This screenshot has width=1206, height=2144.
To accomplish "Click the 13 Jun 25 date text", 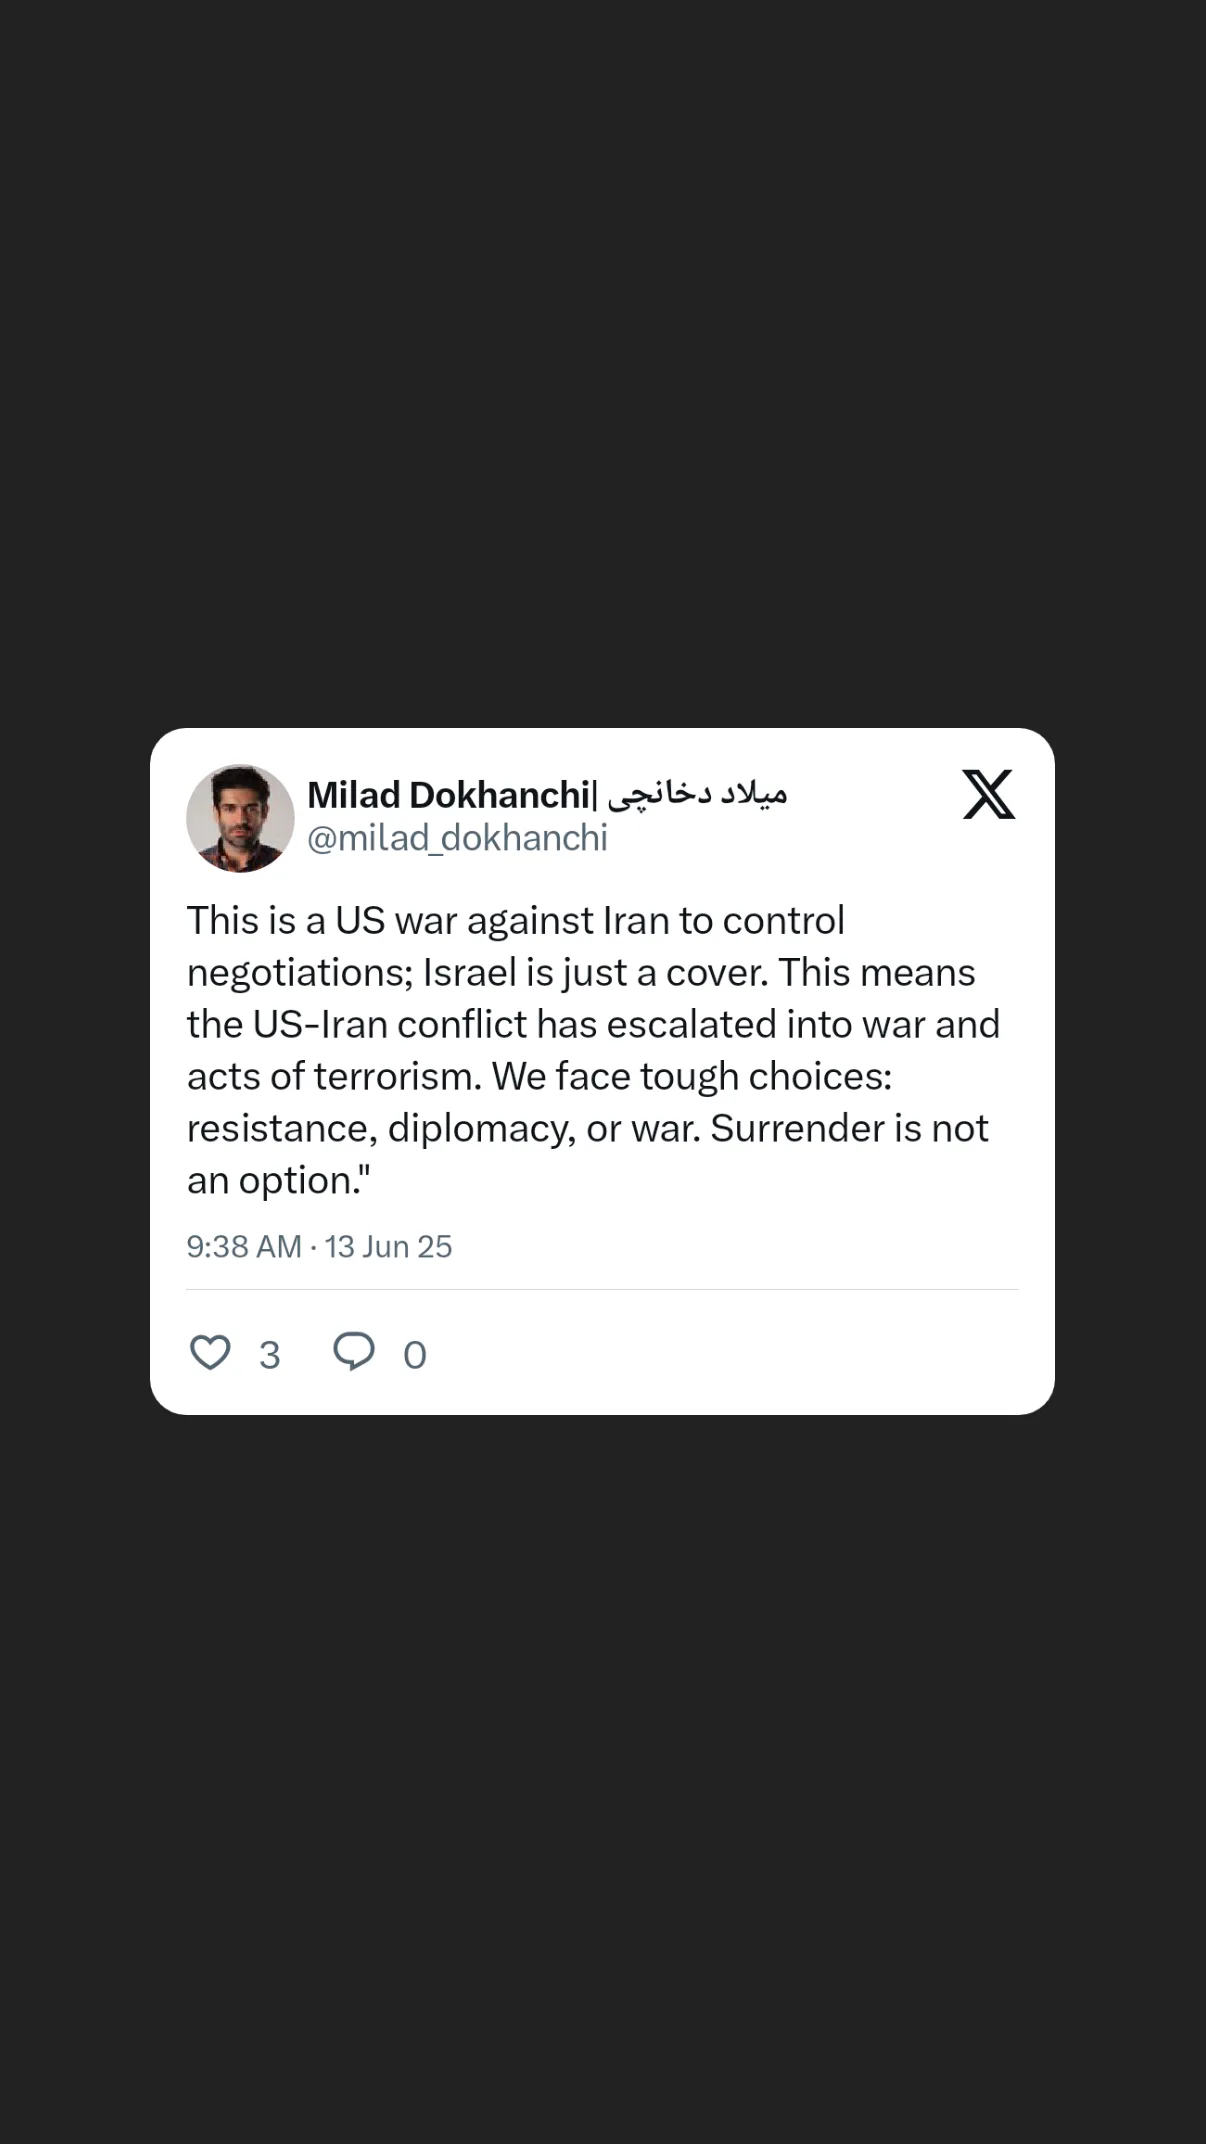I will (388, 1246).
